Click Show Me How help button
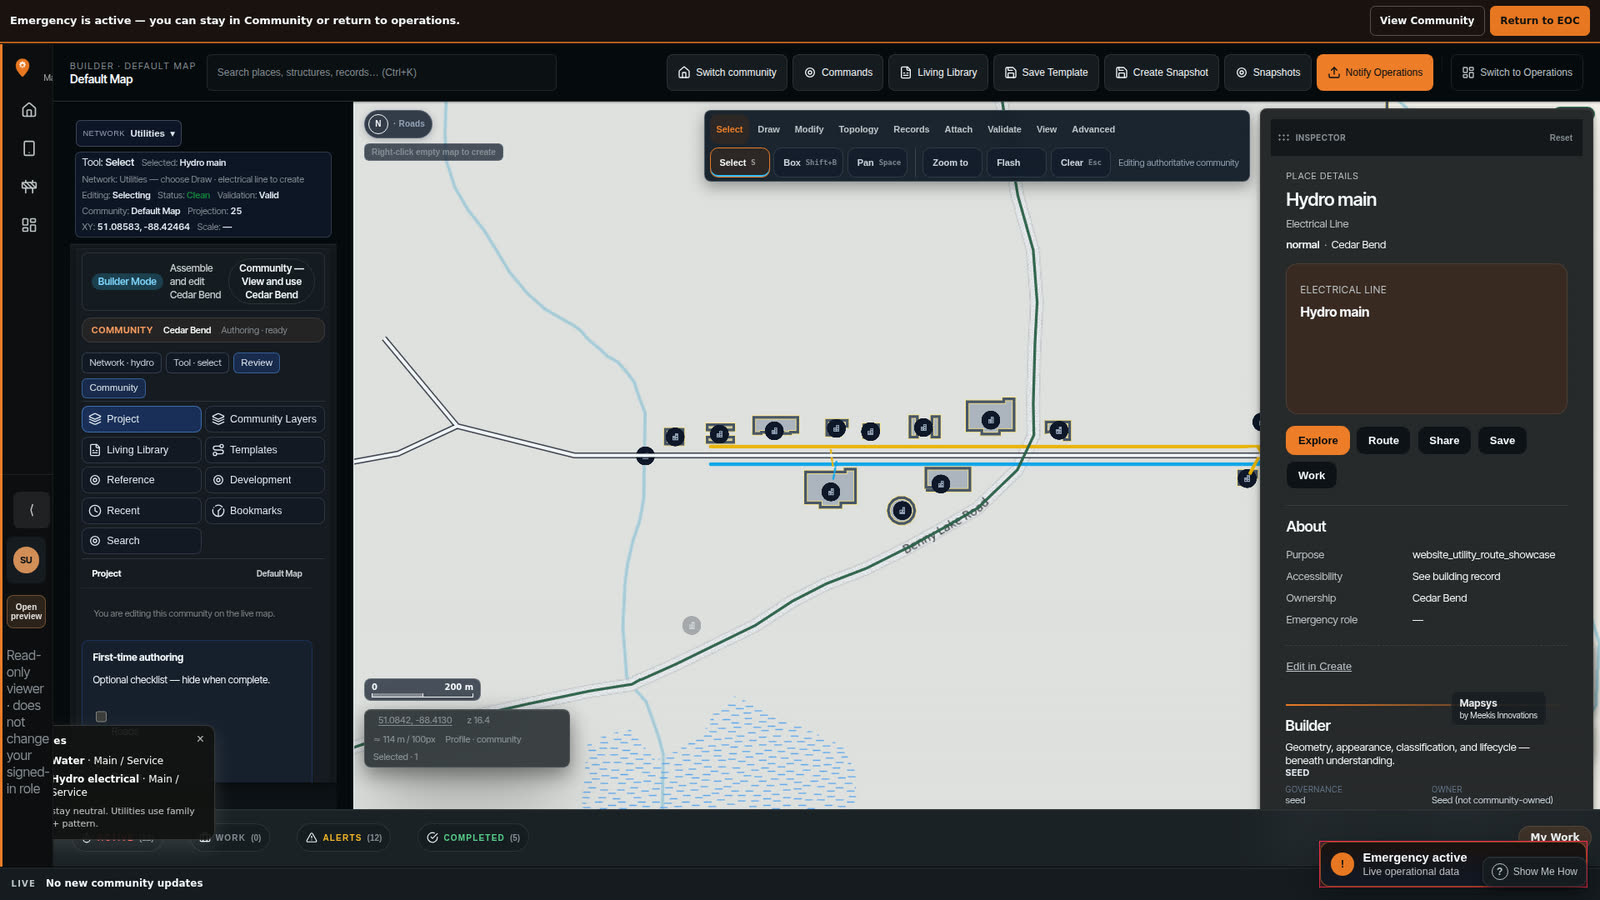Image resolution: width=1600 pixels, height=900 pixels. click(1534, 872)
